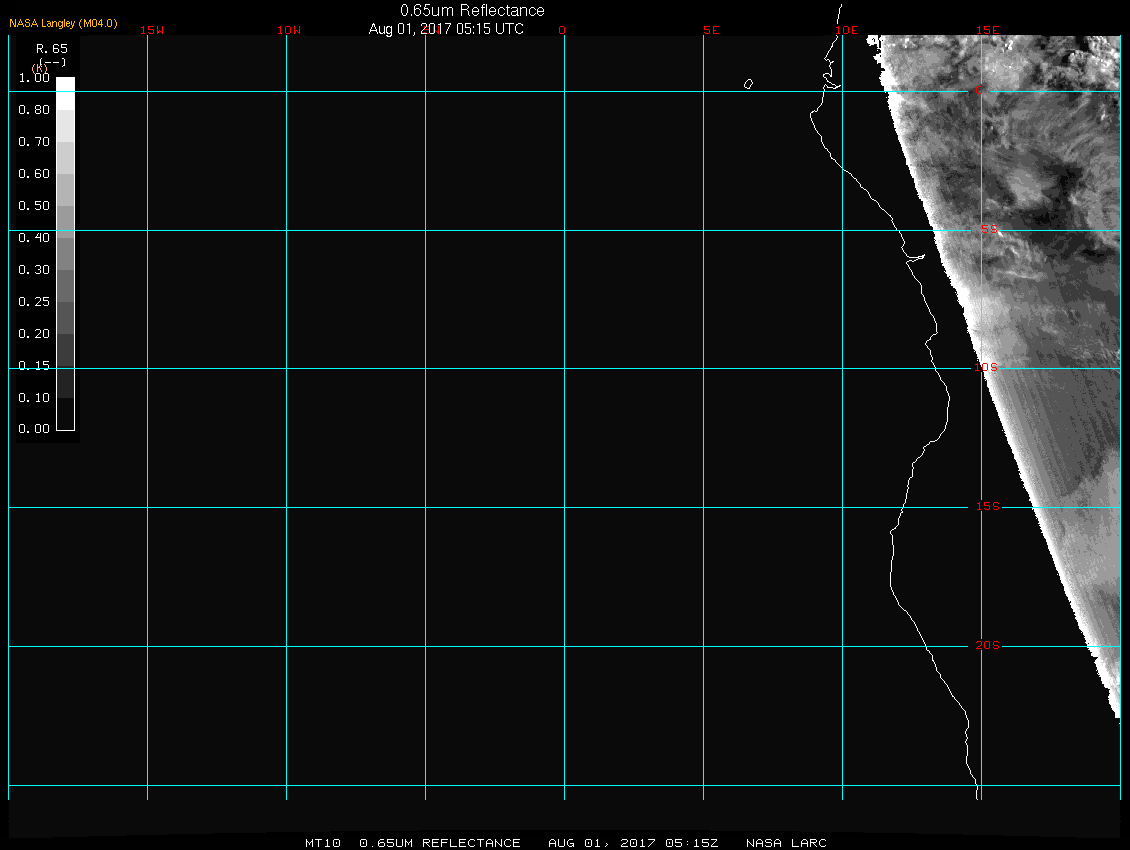Image resolution: width=1130 pixels, height=850 pixels.
Task: Click the 5E longitude label
Action: 711,30
